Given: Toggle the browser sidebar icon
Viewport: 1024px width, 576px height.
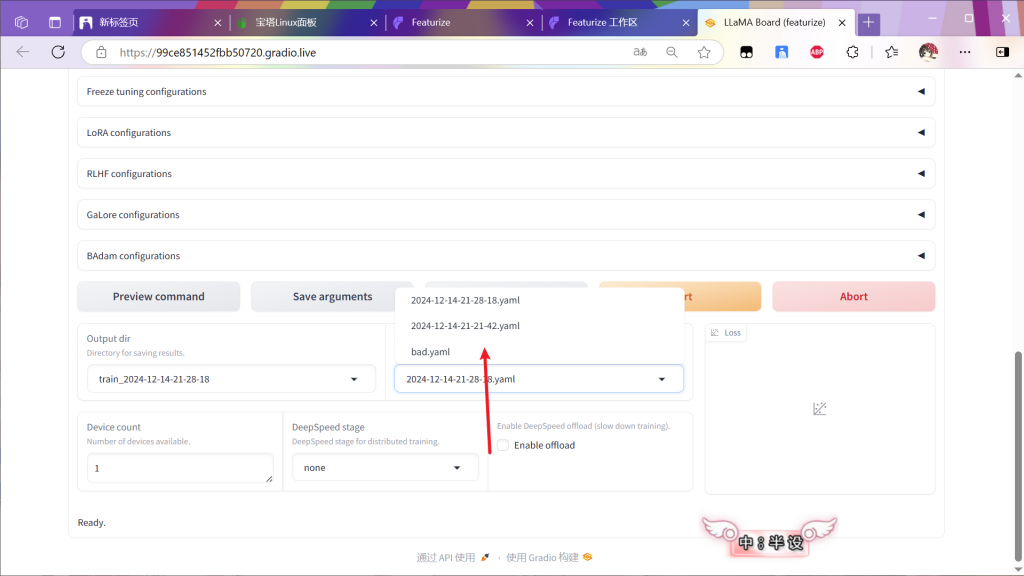Looking at the screenshot, I should coord(1002,52).
